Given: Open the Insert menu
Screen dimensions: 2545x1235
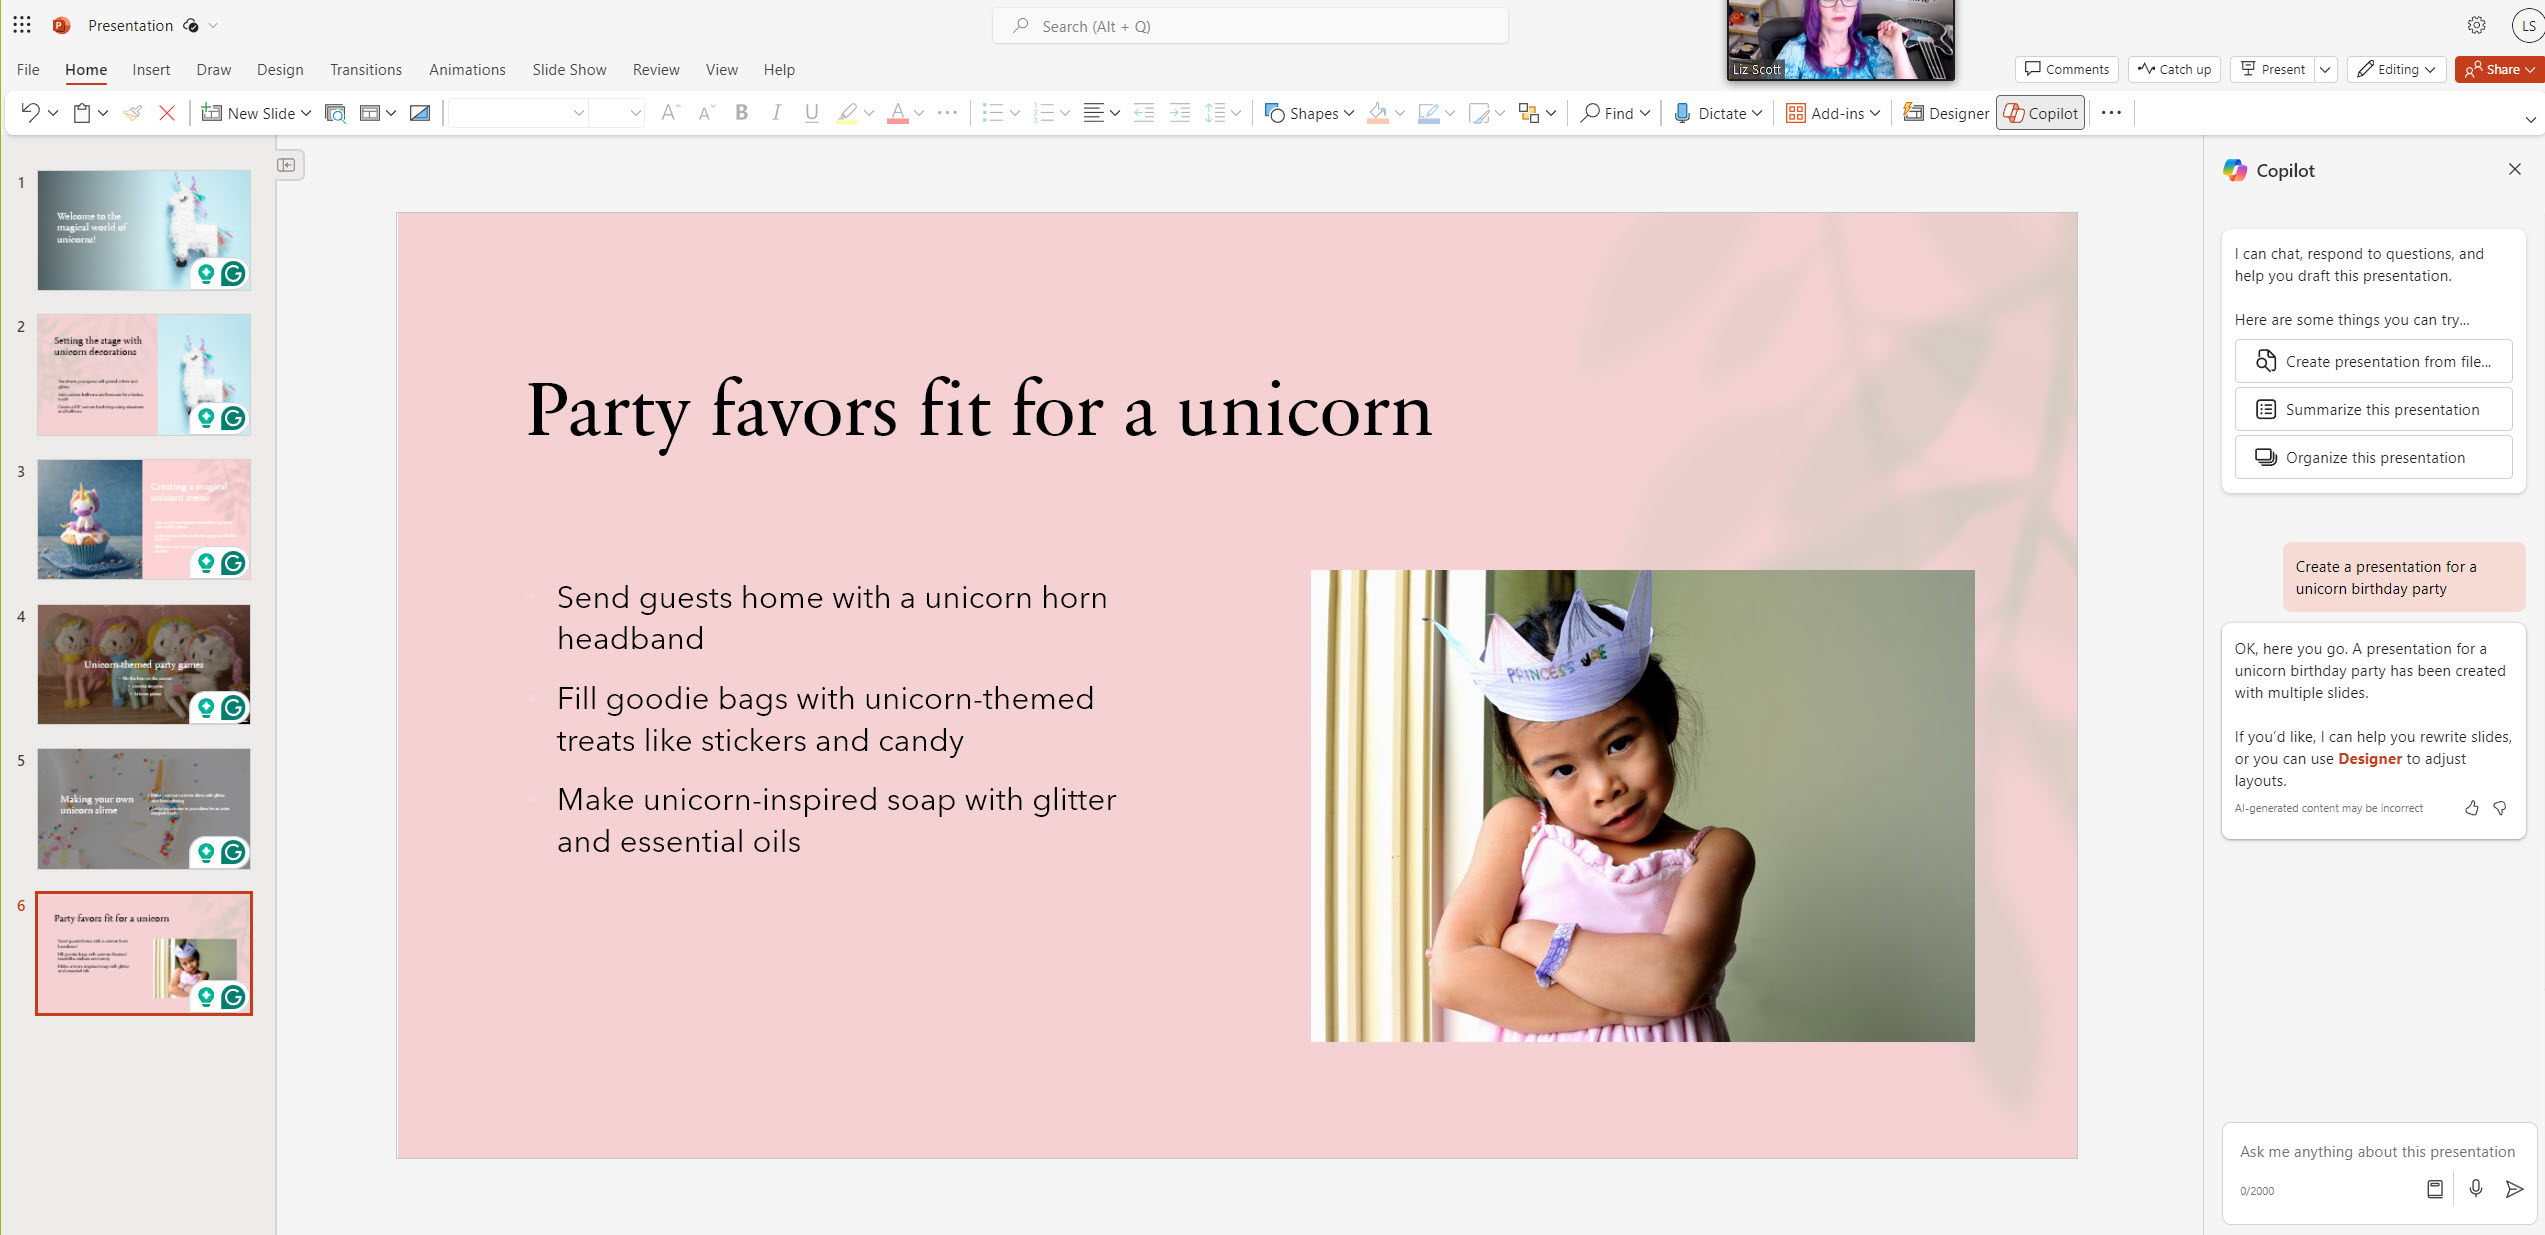Looking at the screenshot, I should (x=151, y=69).
